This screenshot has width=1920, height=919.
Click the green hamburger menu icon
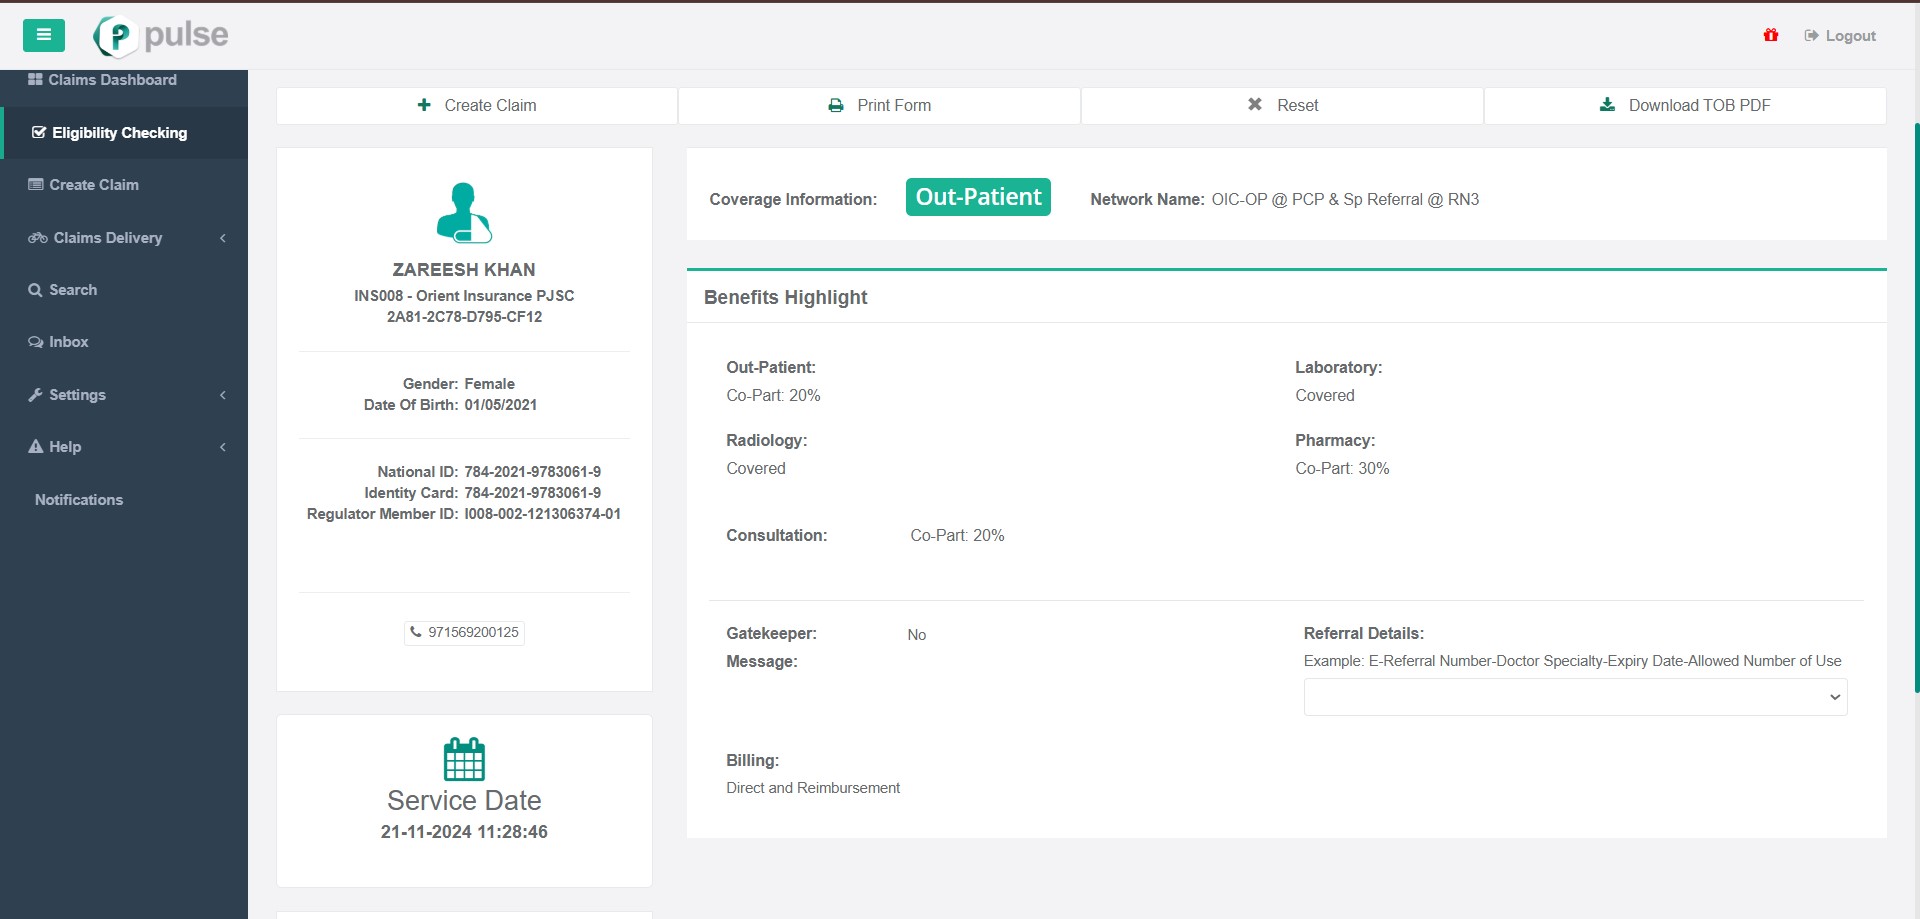[43, 35]
